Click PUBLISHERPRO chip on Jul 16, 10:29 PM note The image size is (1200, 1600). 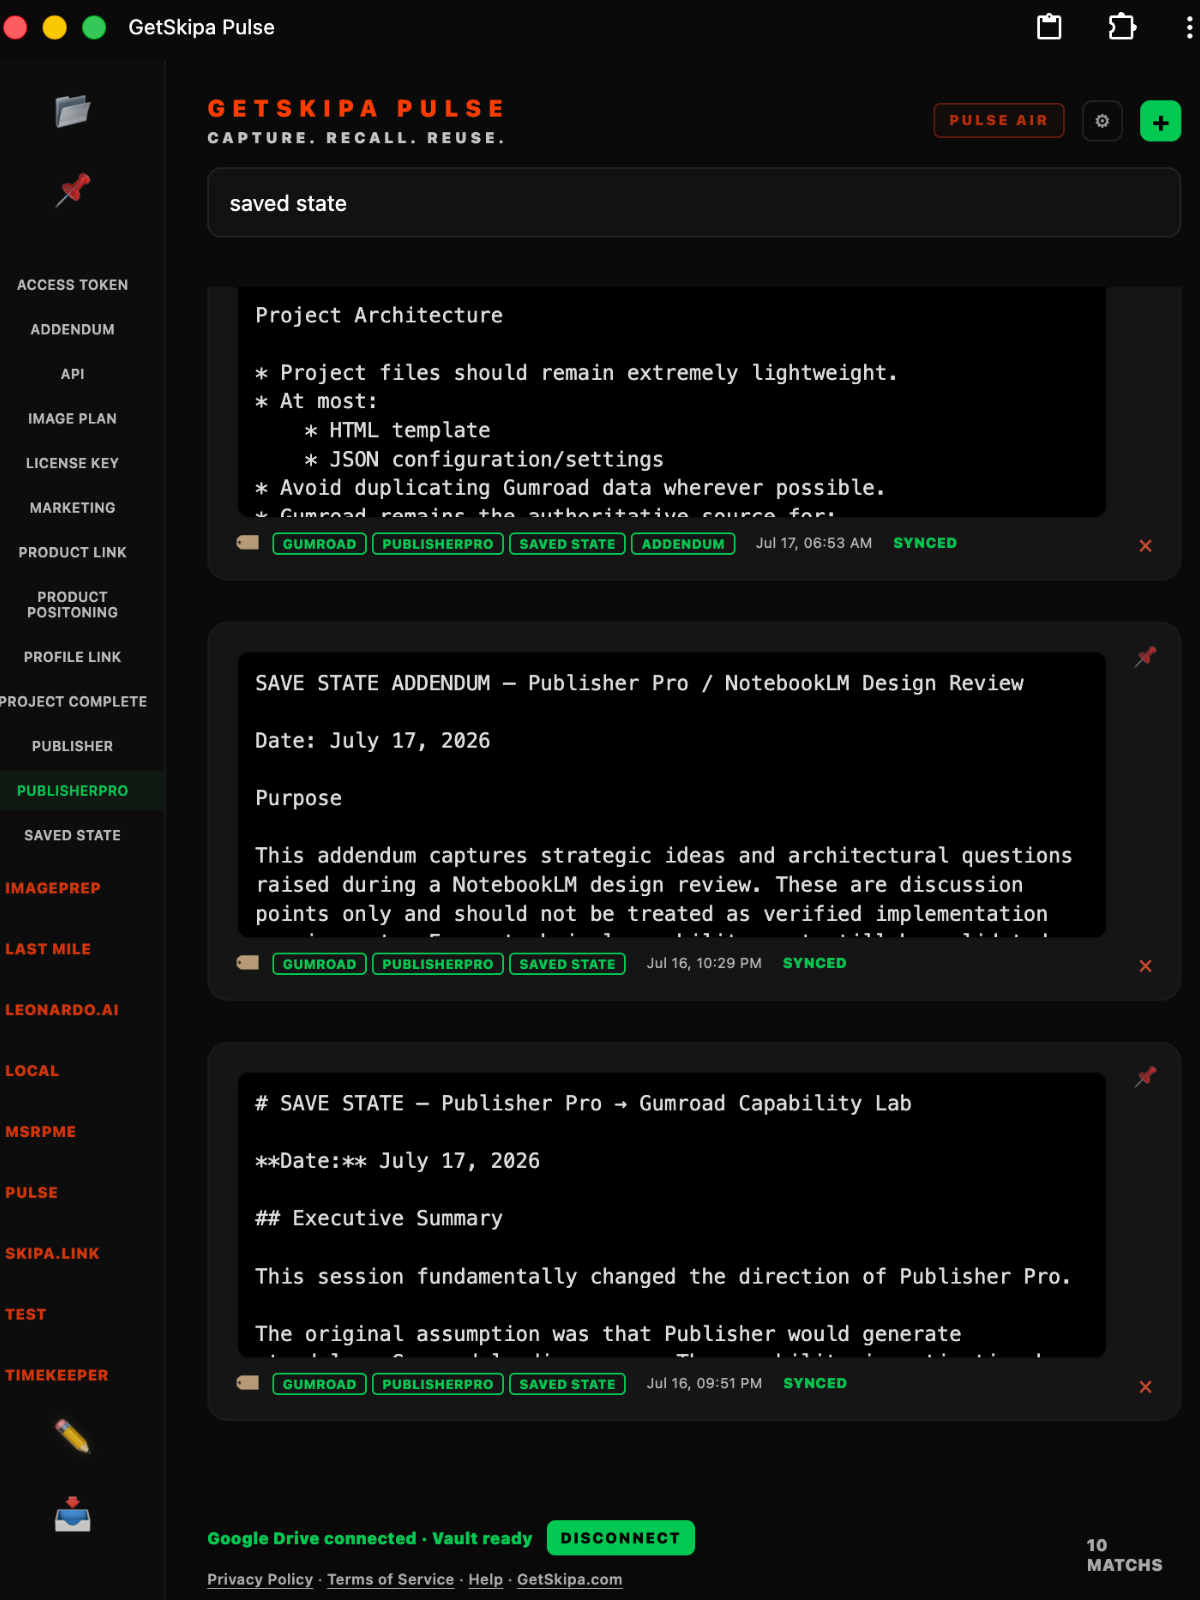coord(437,964)
